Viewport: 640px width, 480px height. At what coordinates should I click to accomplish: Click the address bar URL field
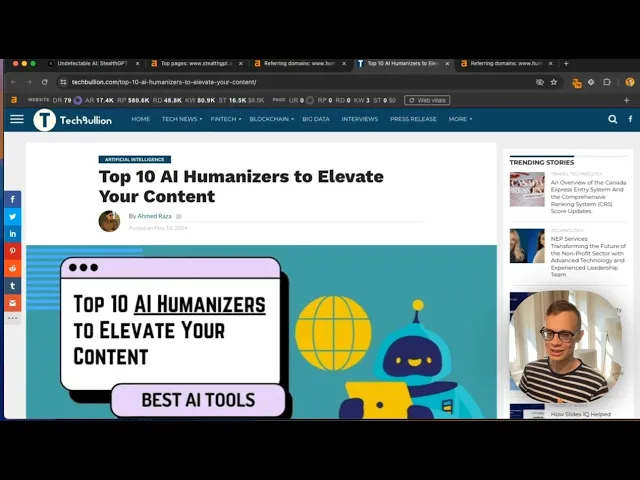[x=300, y=82]
